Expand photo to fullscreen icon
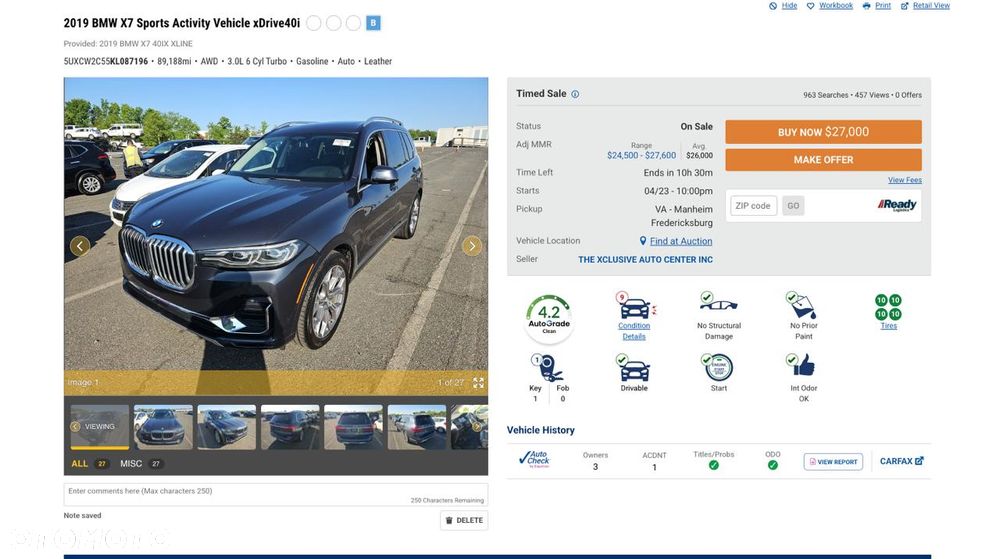 pyautogui.click(x=478, y=382)
